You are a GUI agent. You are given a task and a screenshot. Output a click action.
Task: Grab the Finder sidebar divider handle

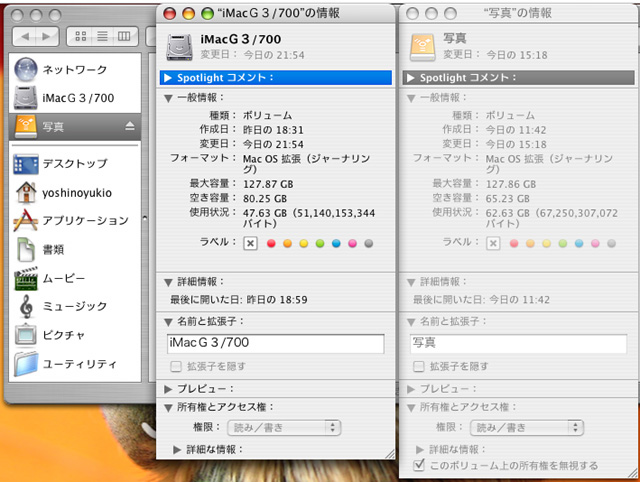tap(145, 218)
